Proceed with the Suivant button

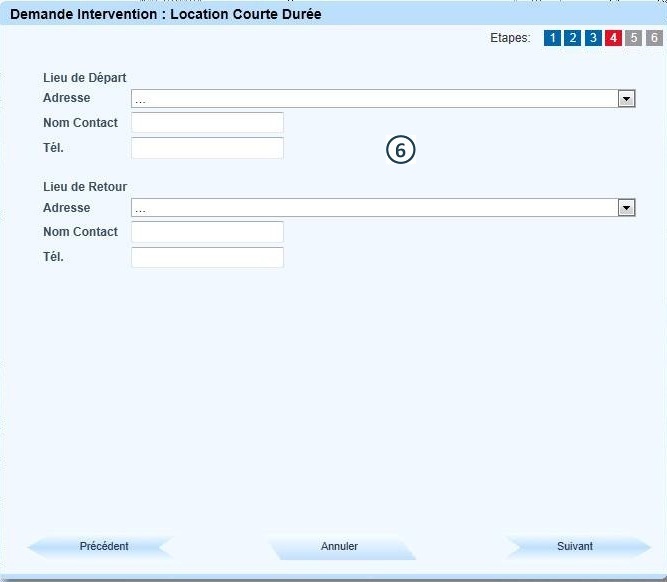575,547
